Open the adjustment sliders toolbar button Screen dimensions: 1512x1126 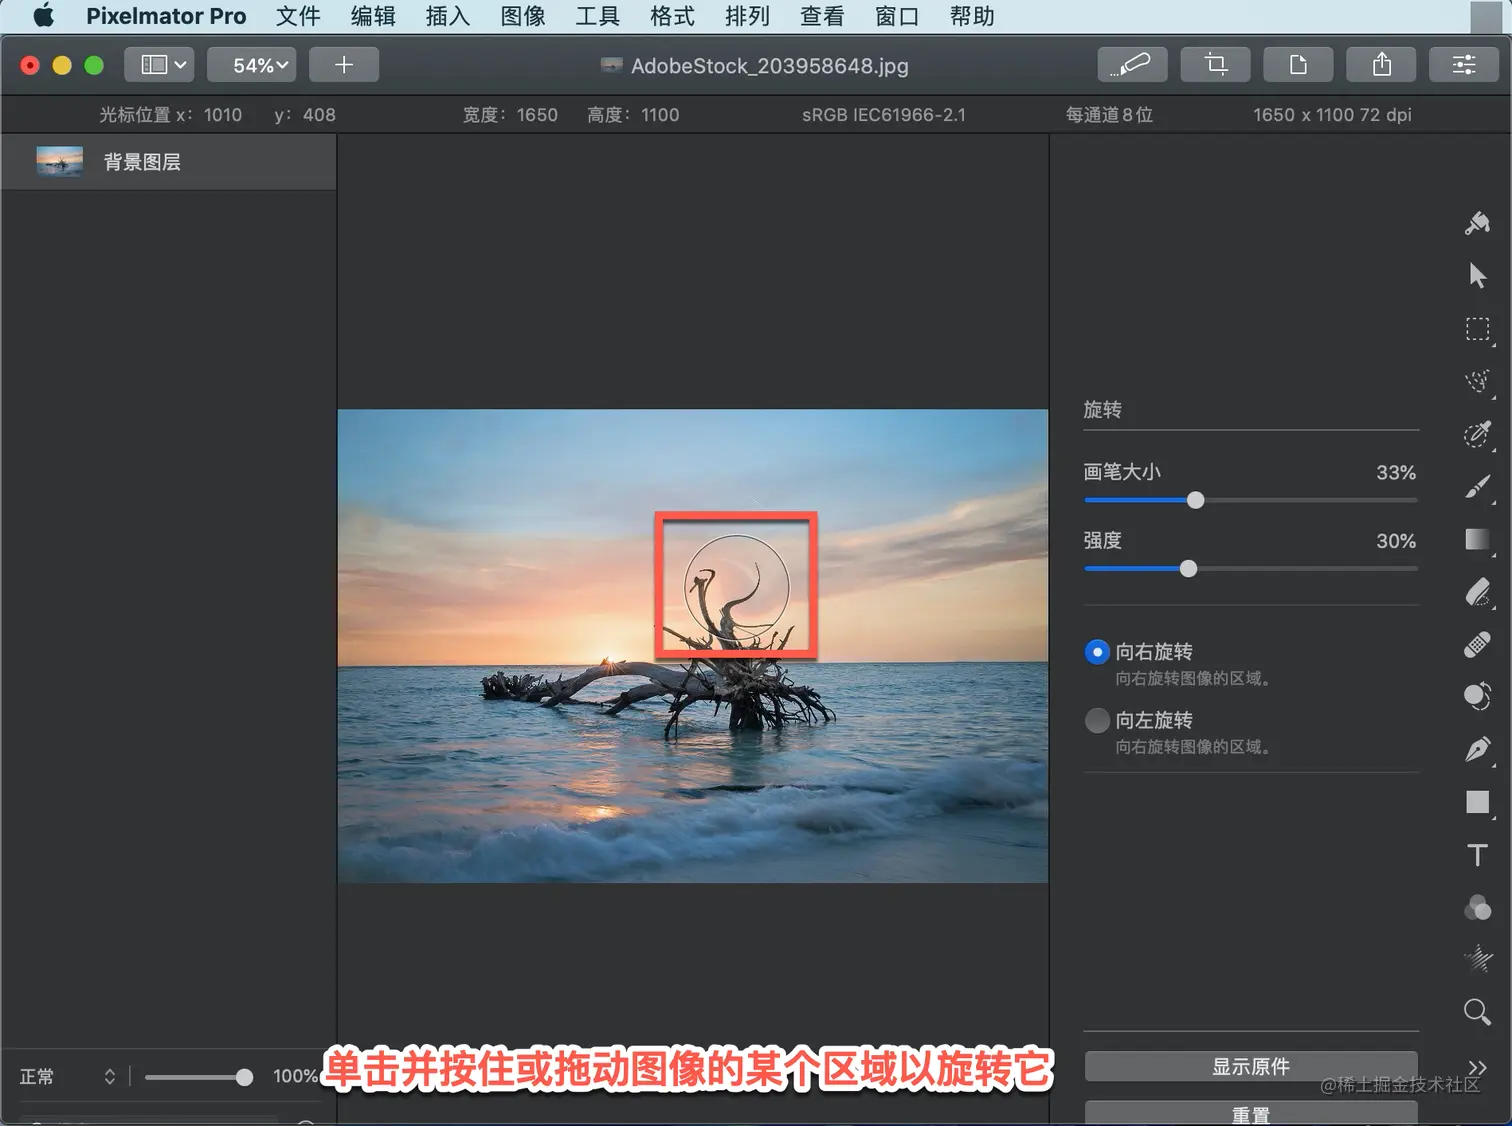pyautogui.click(x=1464, y=65)
